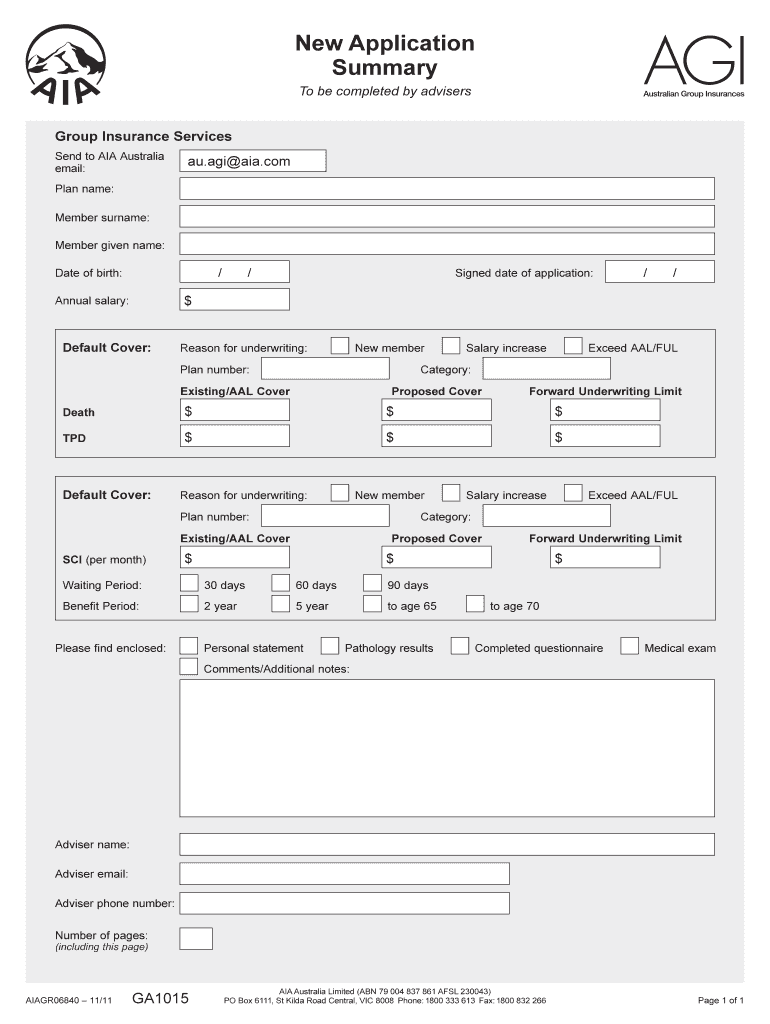The height and width of the screenshot is (1024, 770).
Task: Click the Adviser email field
Action: (x=344, y=874)
